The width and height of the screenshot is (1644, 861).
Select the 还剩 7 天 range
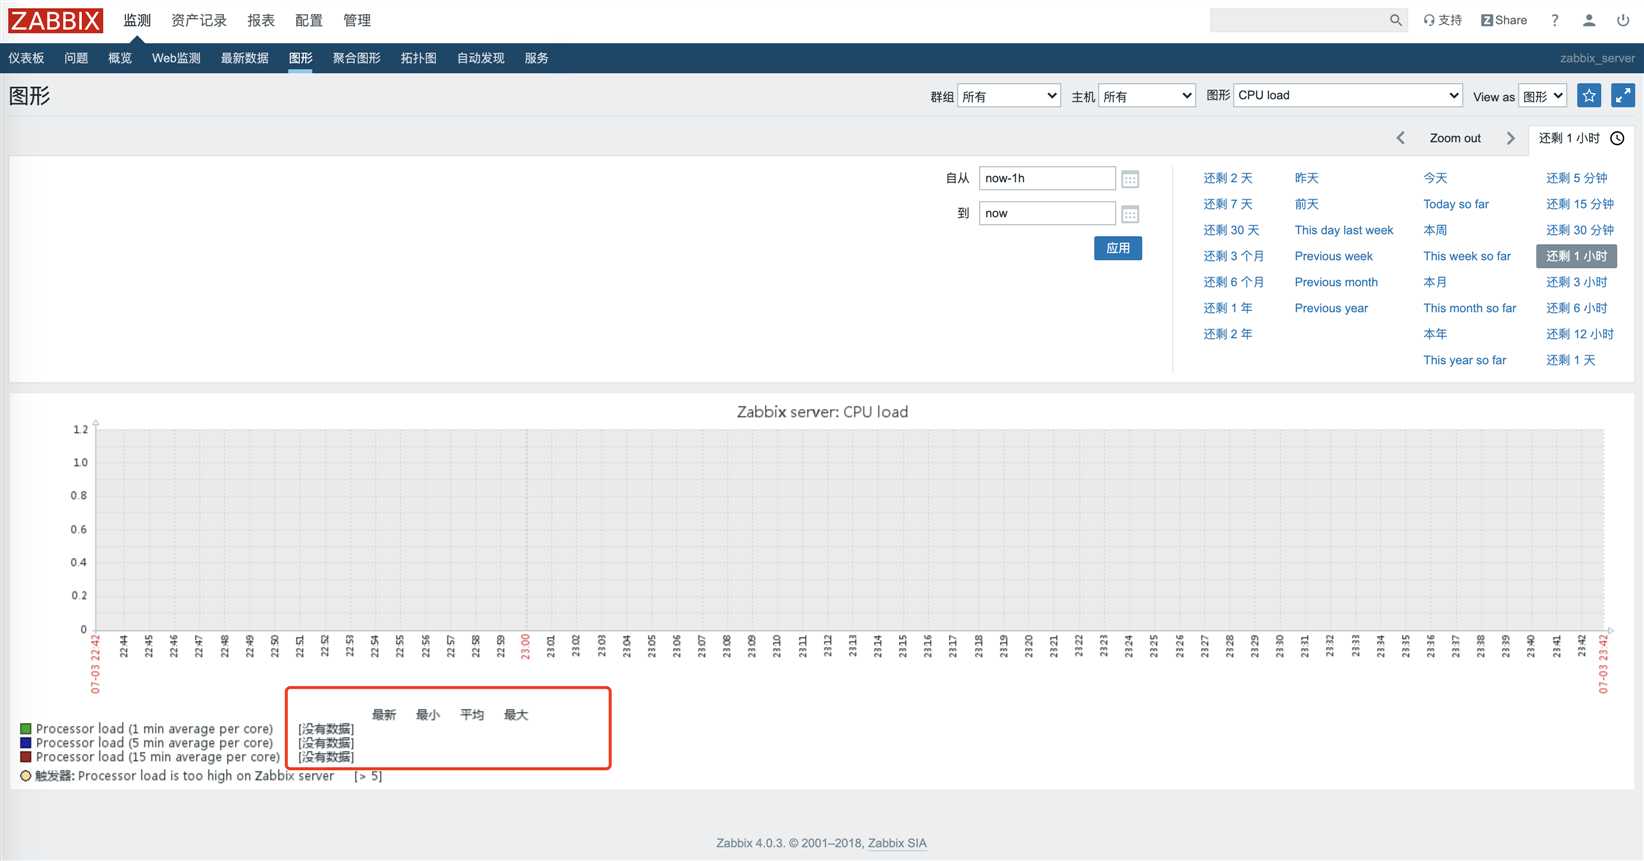tap(1228, 204)
